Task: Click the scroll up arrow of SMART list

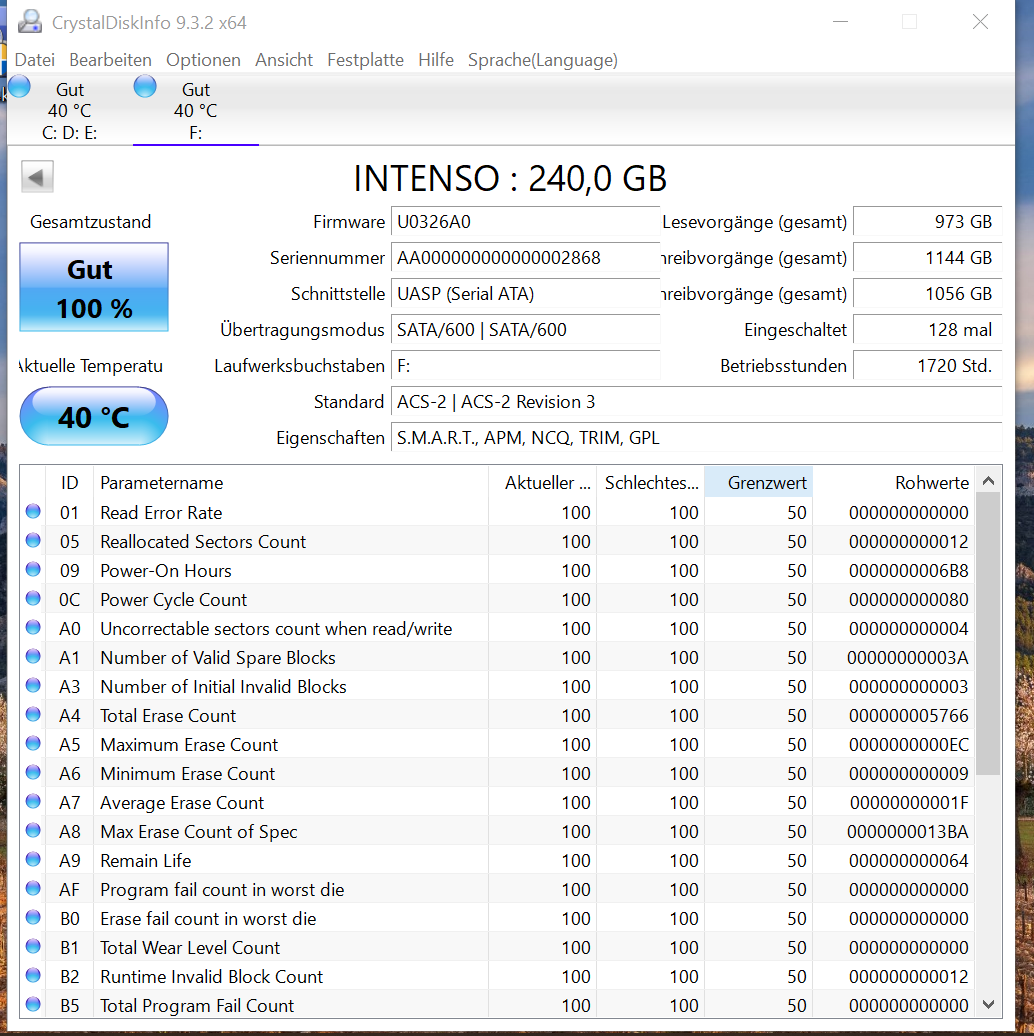Action: (988, 481)
